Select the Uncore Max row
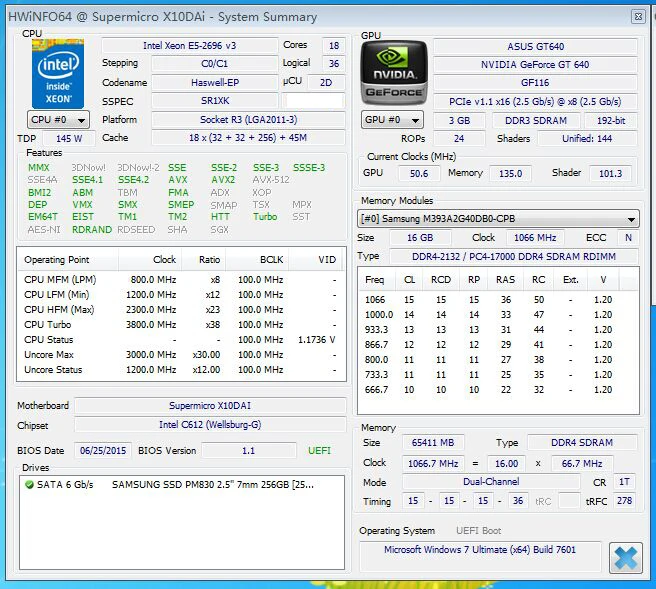 pos(181,355)
